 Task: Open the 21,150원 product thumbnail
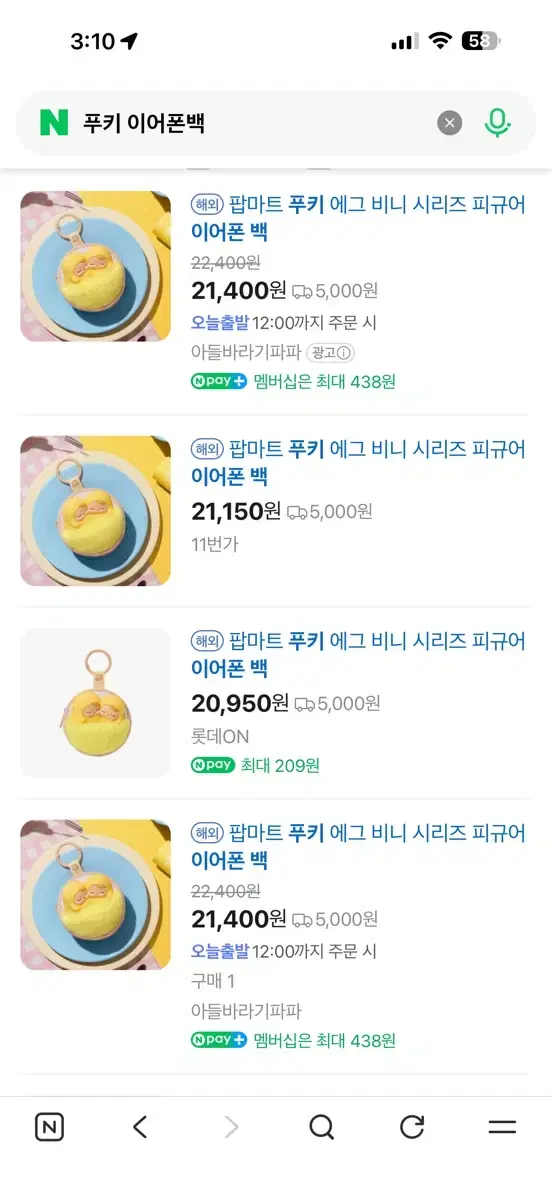[96, 511]
